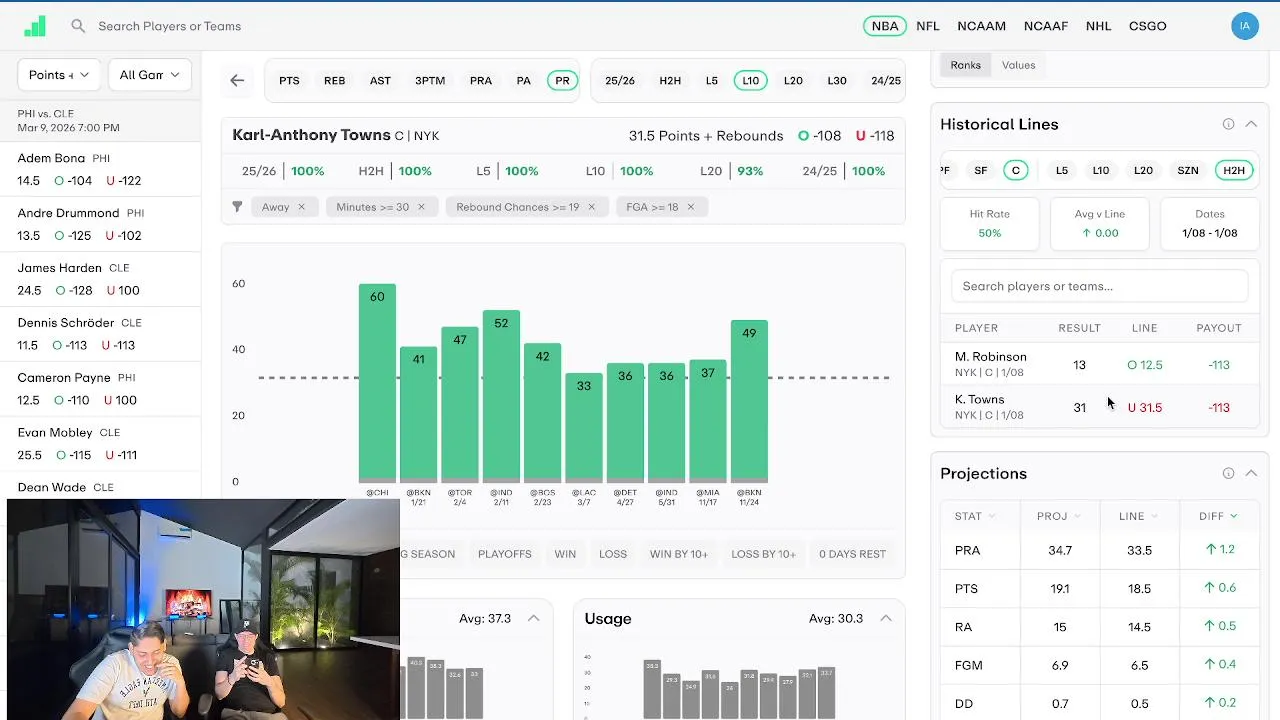Viewport: 1280px width, 720px height.
Task: Click the Over -108 odds
Action: click(820, 136)
